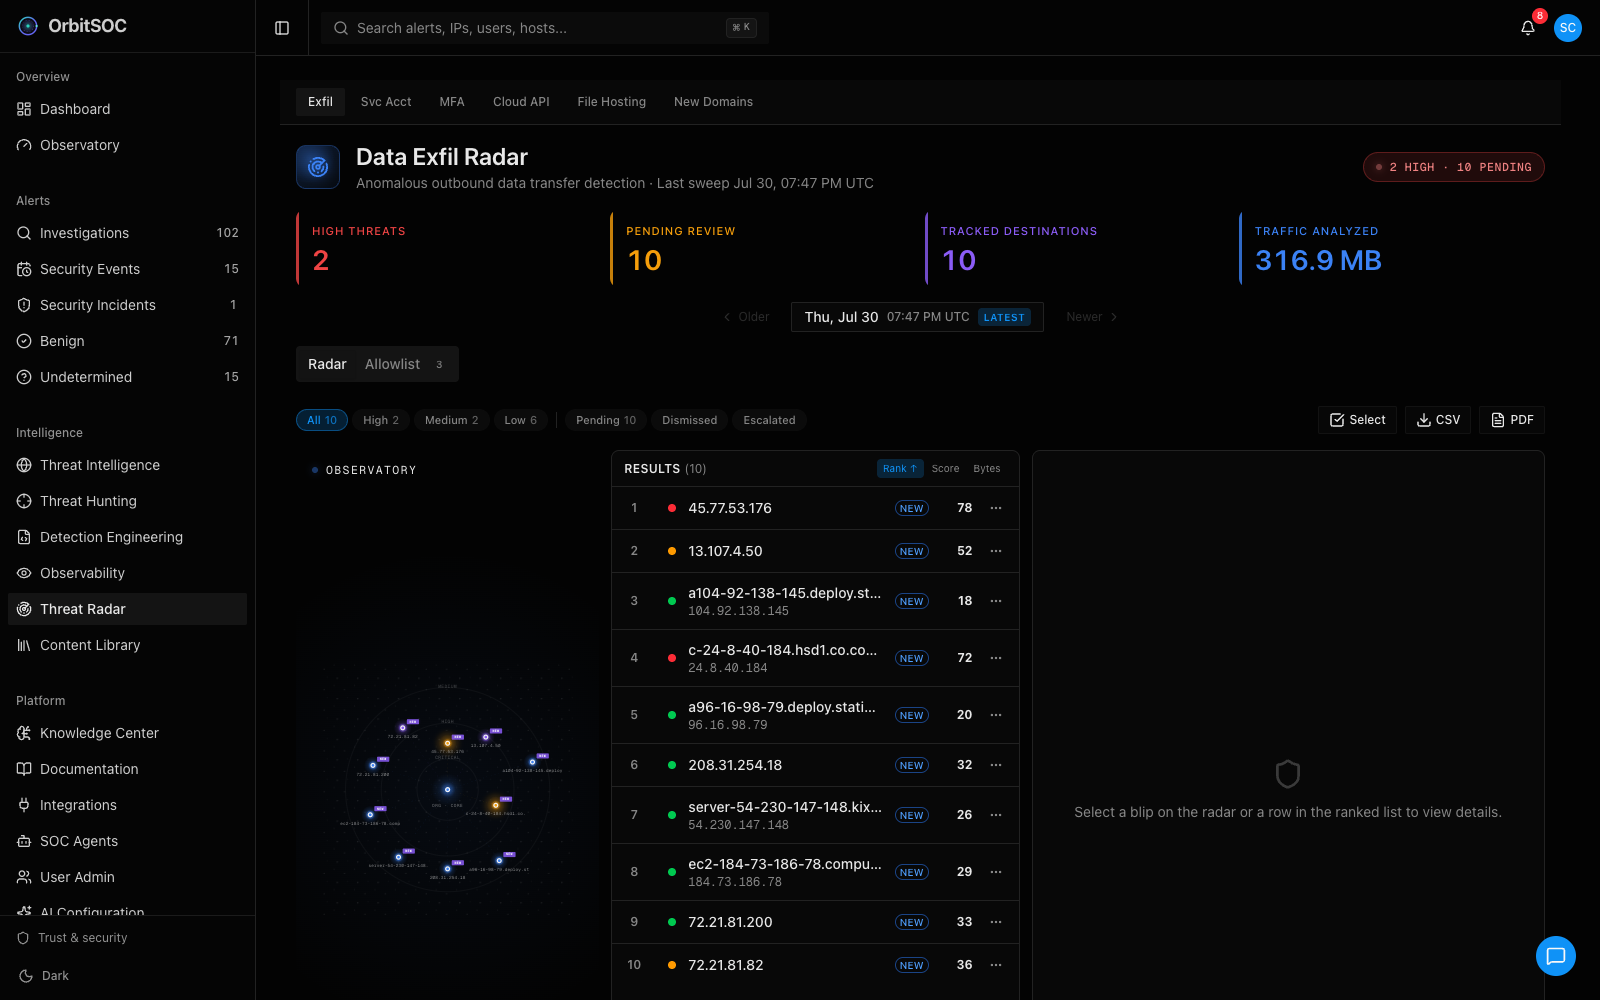This screenshot has height=1000, width=1600.
Task: Click the 2 HIGH · 10 PENDING badge
Action: (x=1454, y=167)
